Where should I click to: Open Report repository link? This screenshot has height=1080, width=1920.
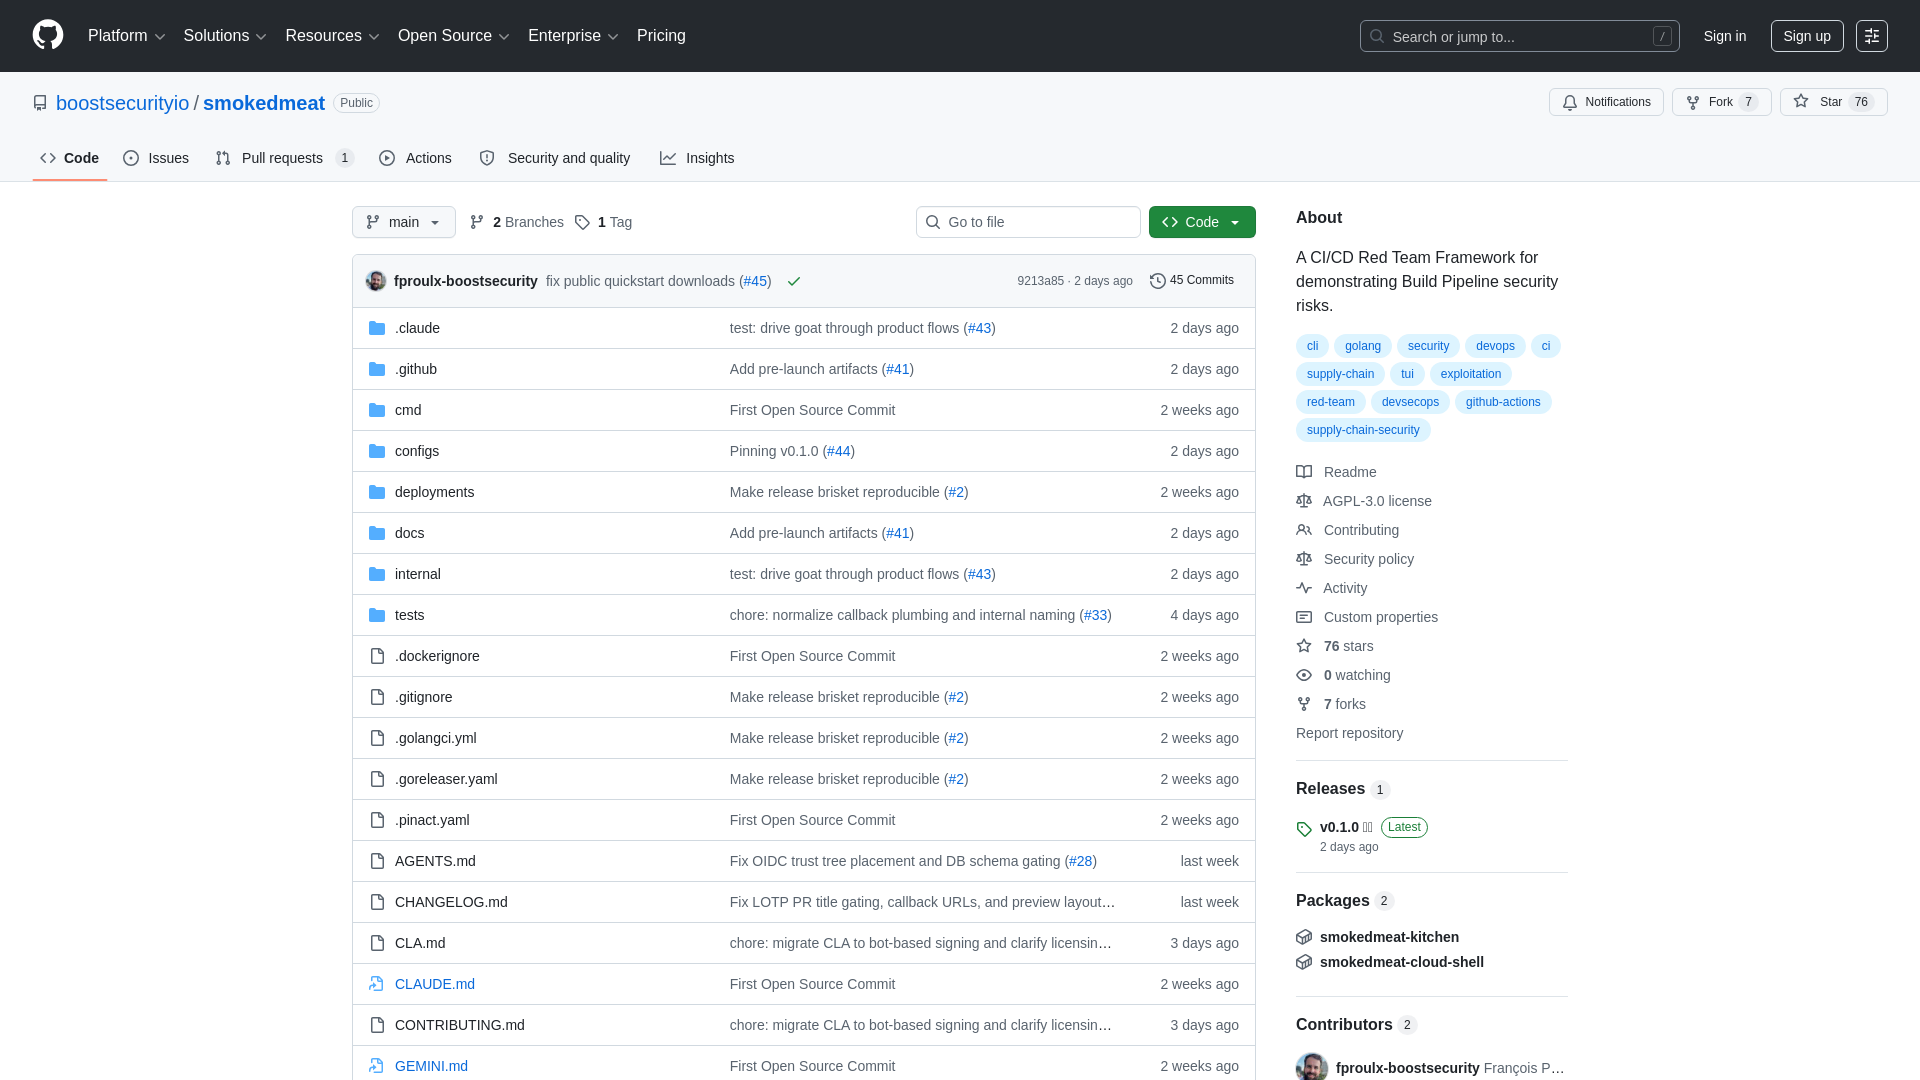1349,733
